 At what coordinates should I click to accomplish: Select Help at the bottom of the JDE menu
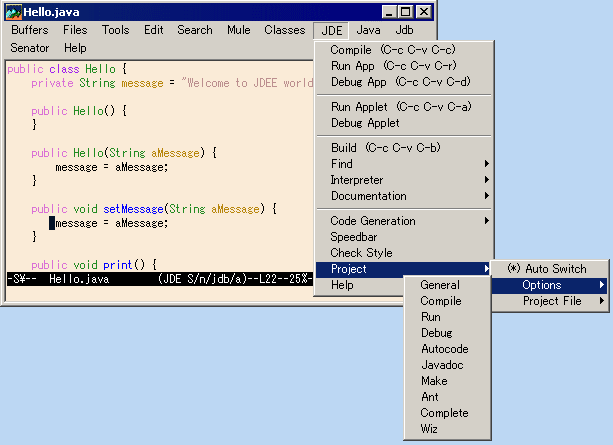coord(360,285)
